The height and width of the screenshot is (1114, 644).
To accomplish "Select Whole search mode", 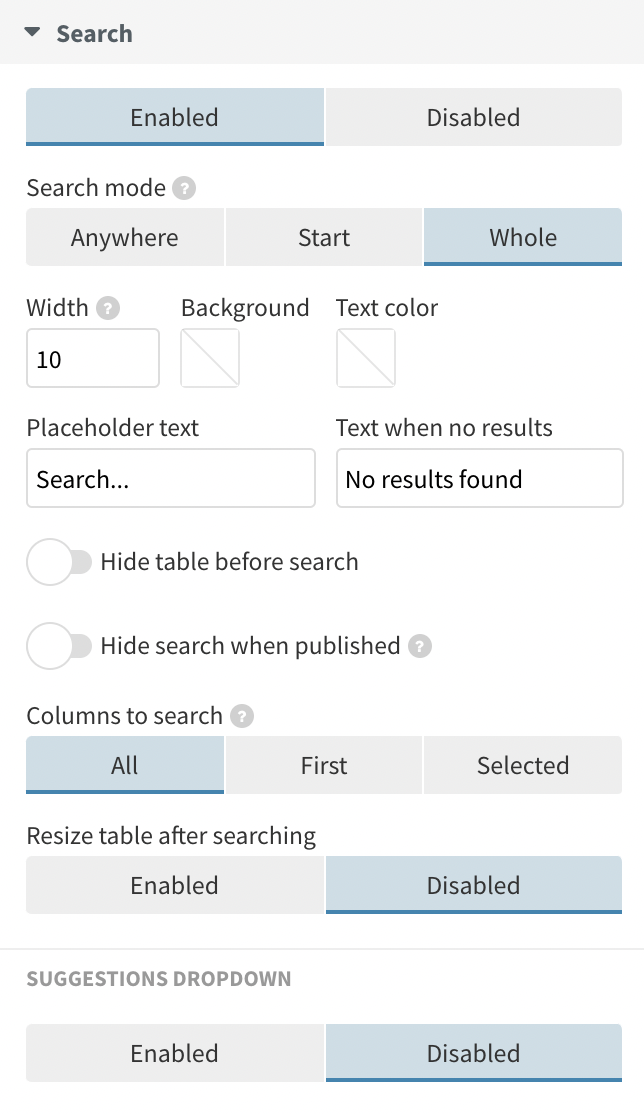I will 522,237.
